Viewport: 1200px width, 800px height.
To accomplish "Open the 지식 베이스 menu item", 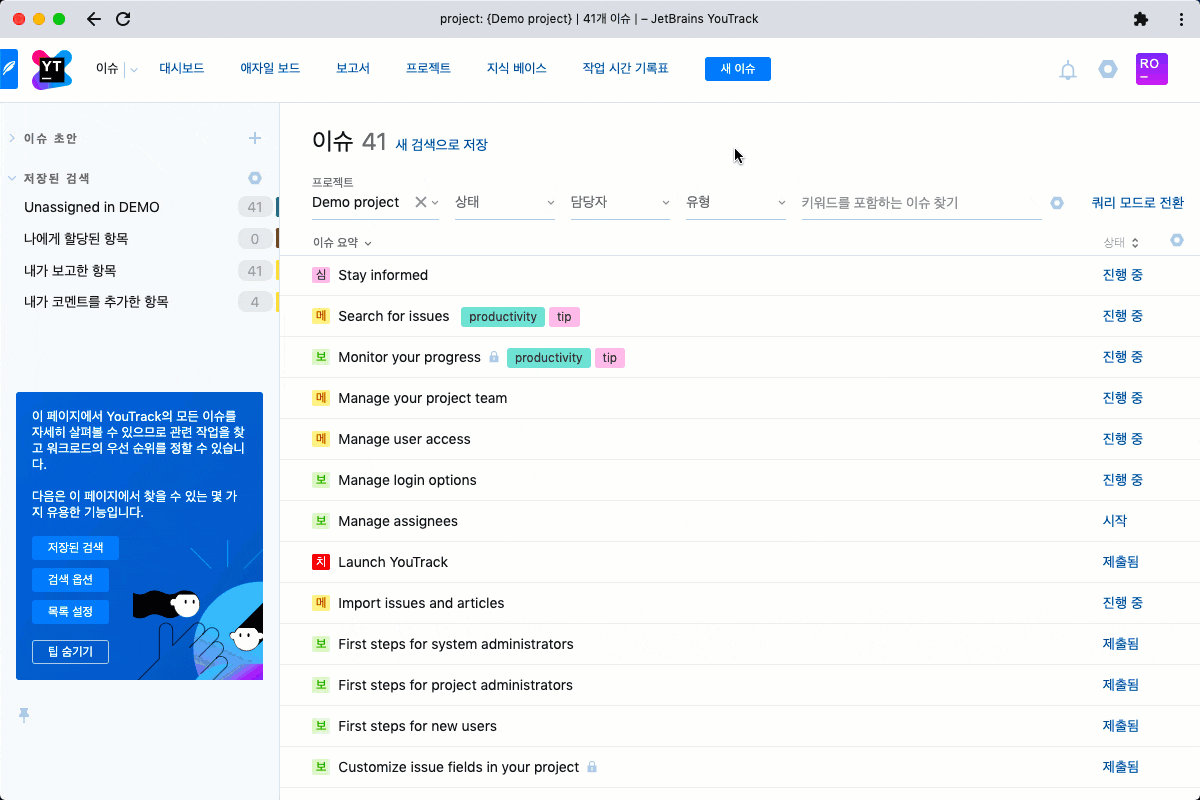I will tap(516, 69).
